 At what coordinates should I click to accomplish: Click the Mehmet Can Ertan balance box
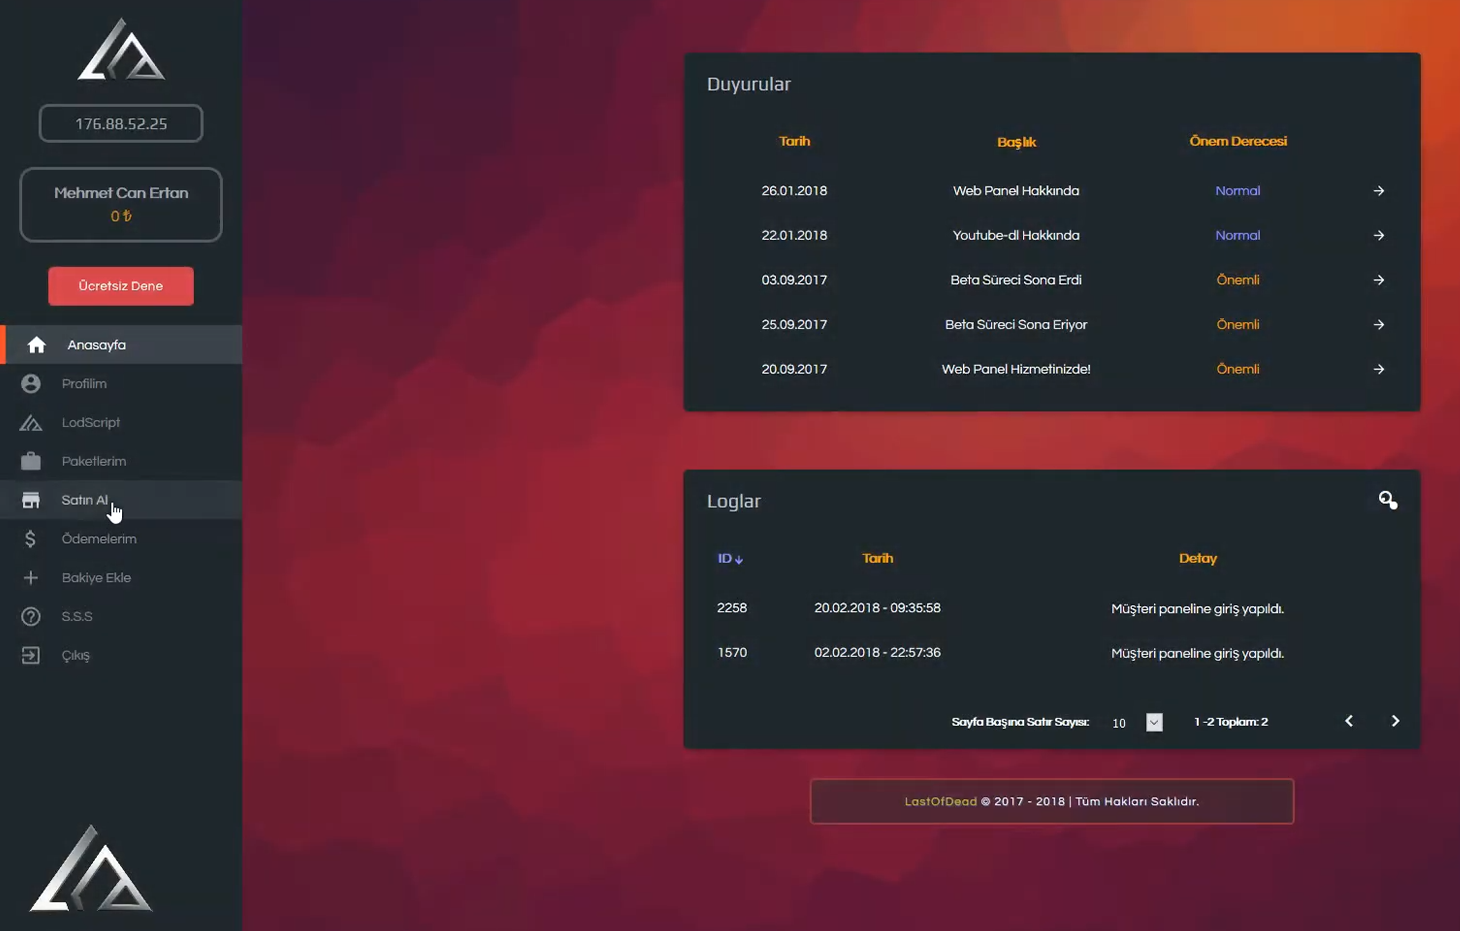pos(121,205)
